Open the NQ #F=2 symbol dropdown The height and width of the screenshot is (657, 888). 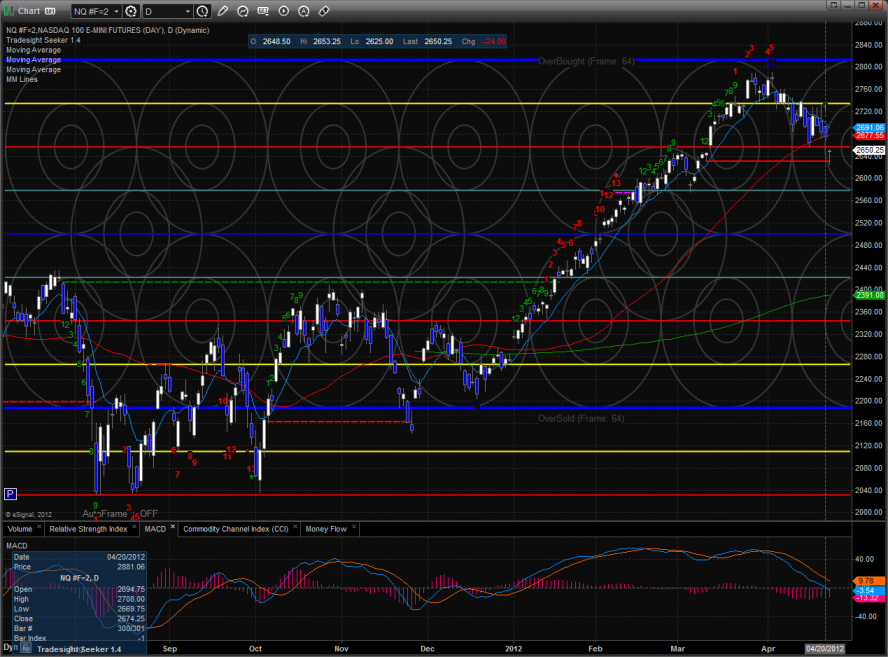tap(111, 11)
